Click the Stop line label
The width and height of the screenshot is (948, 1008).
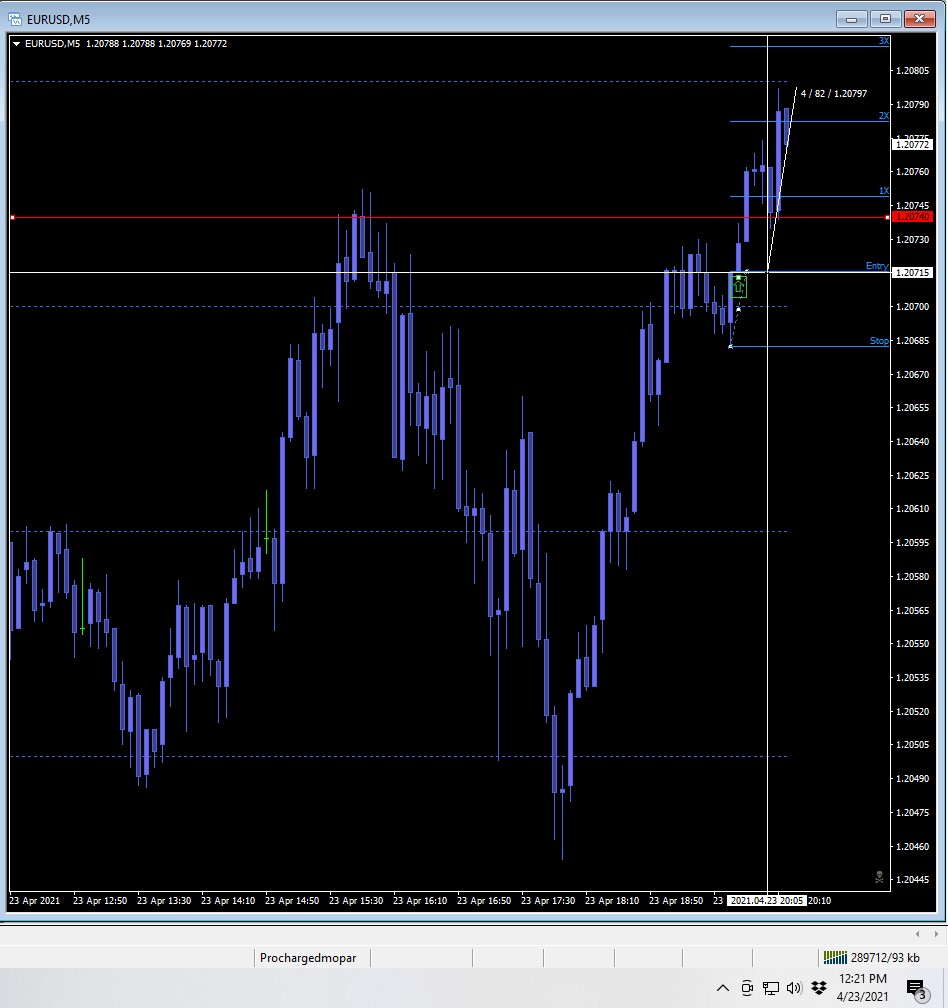point(879,340)
